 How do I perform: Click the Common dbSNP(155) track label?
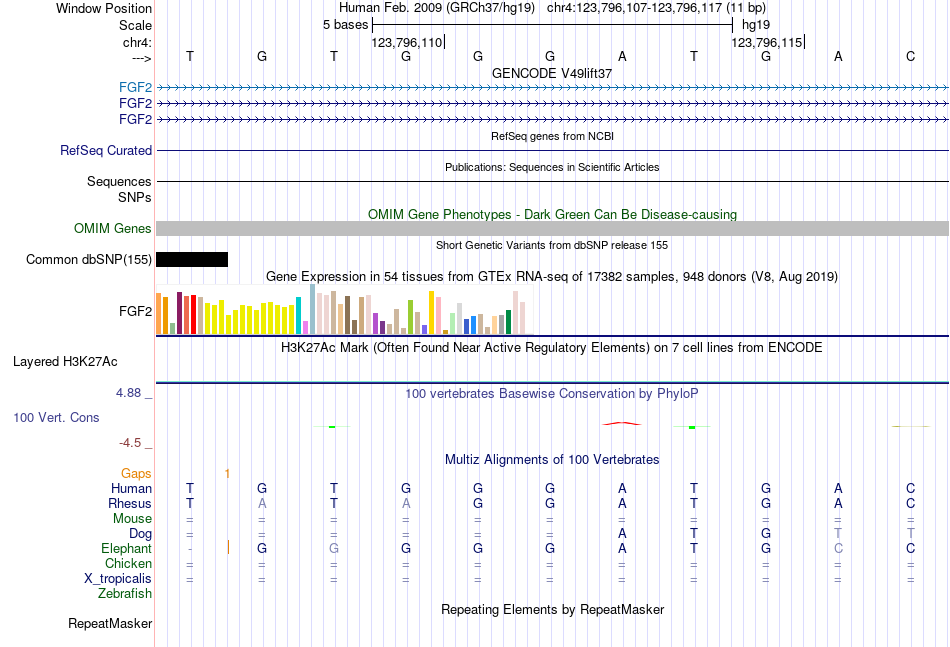coord(88,259)
